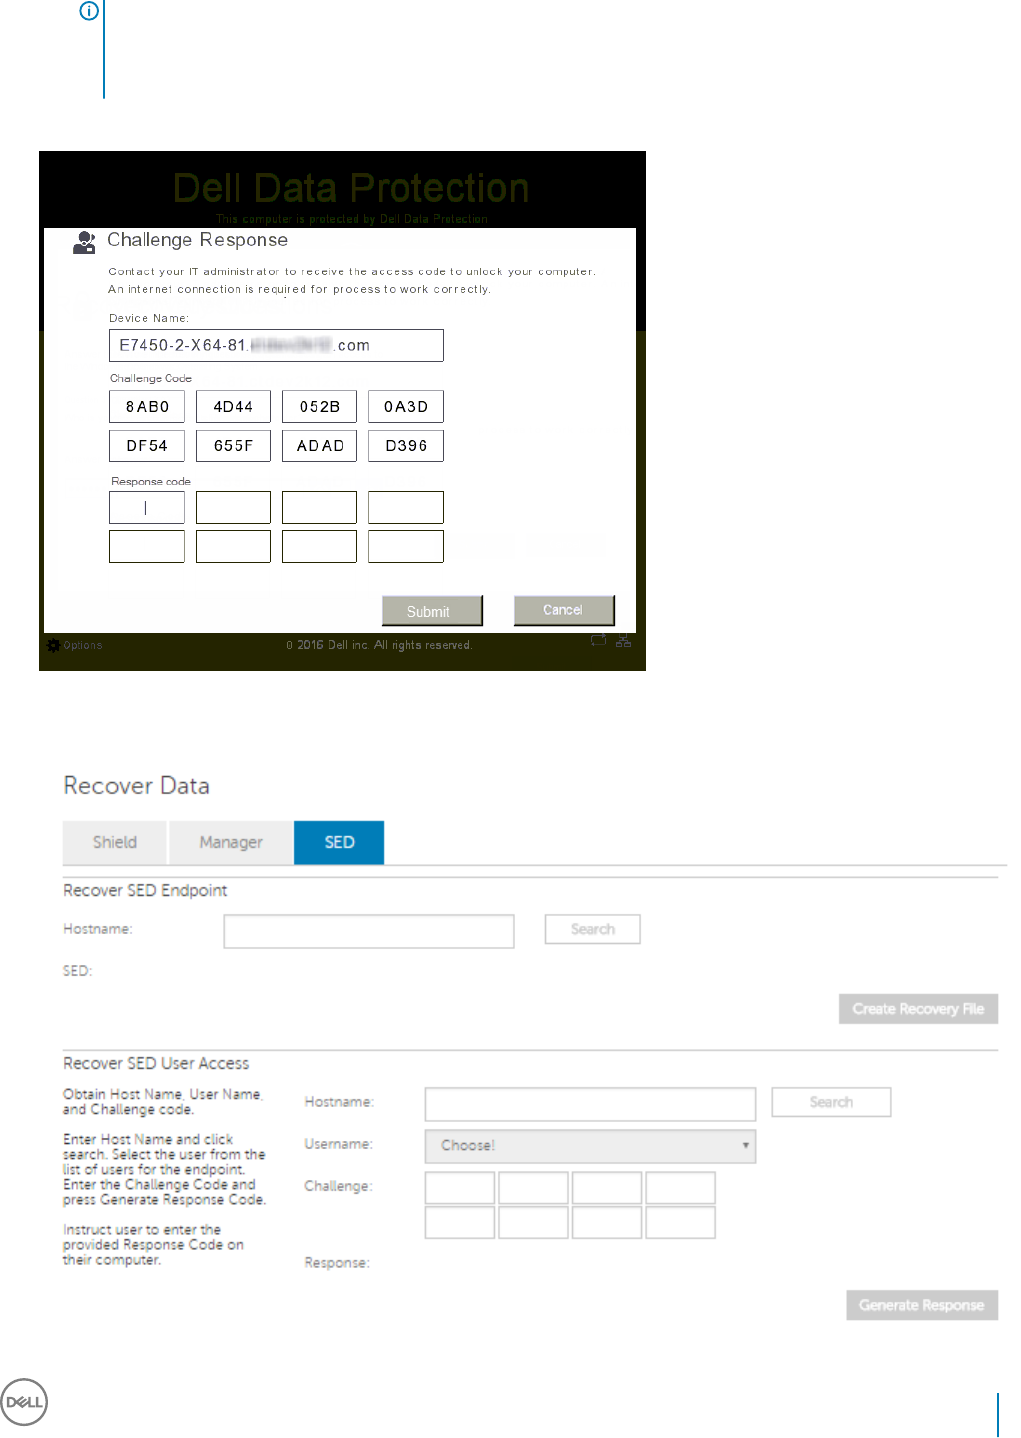Click Search beside Recover SED Endpoint hostname
This screenshot has width=1021, height=1438.
click(592, 929)
